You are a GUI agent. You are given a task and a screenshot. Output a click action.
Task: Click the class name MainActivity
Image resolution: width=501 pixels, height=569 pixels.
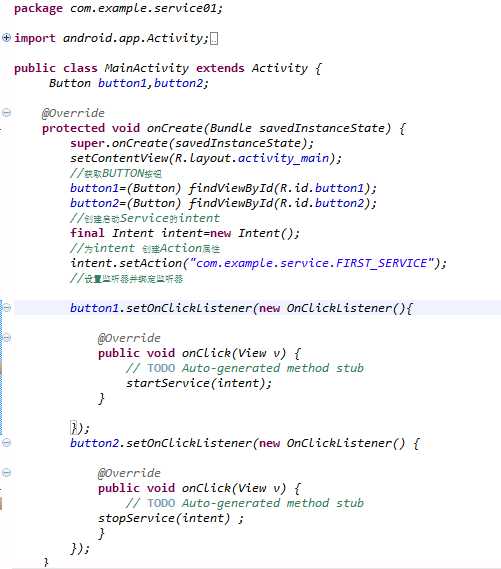point(147,68)
